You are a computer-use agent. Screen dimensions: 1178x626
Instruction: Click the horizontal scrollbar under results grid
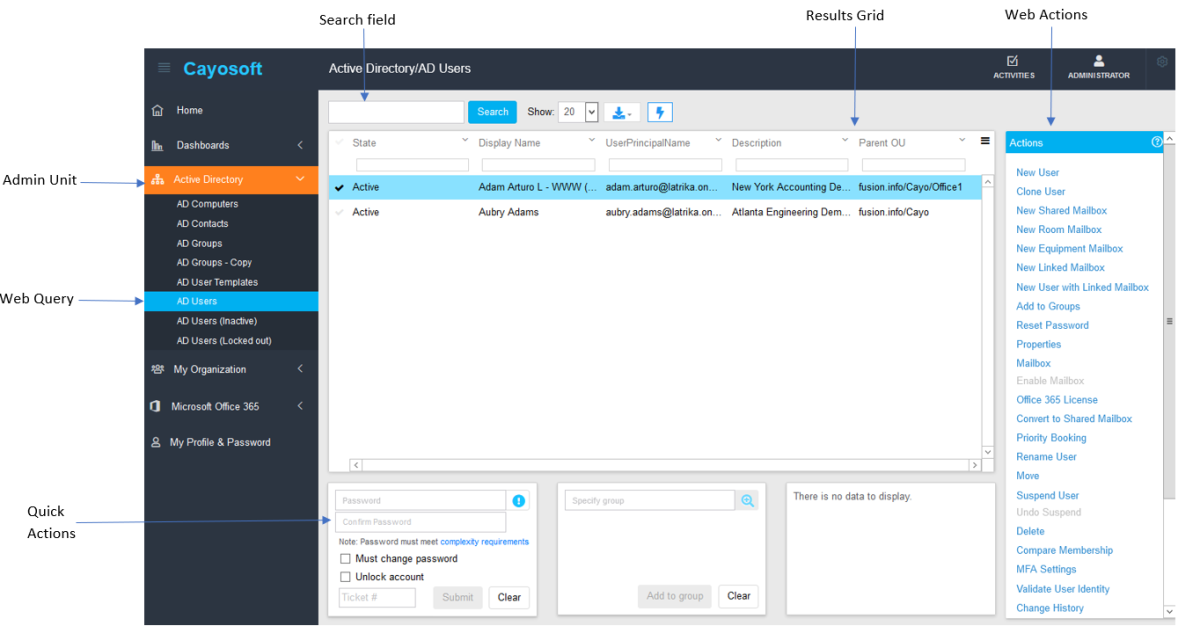665,465
